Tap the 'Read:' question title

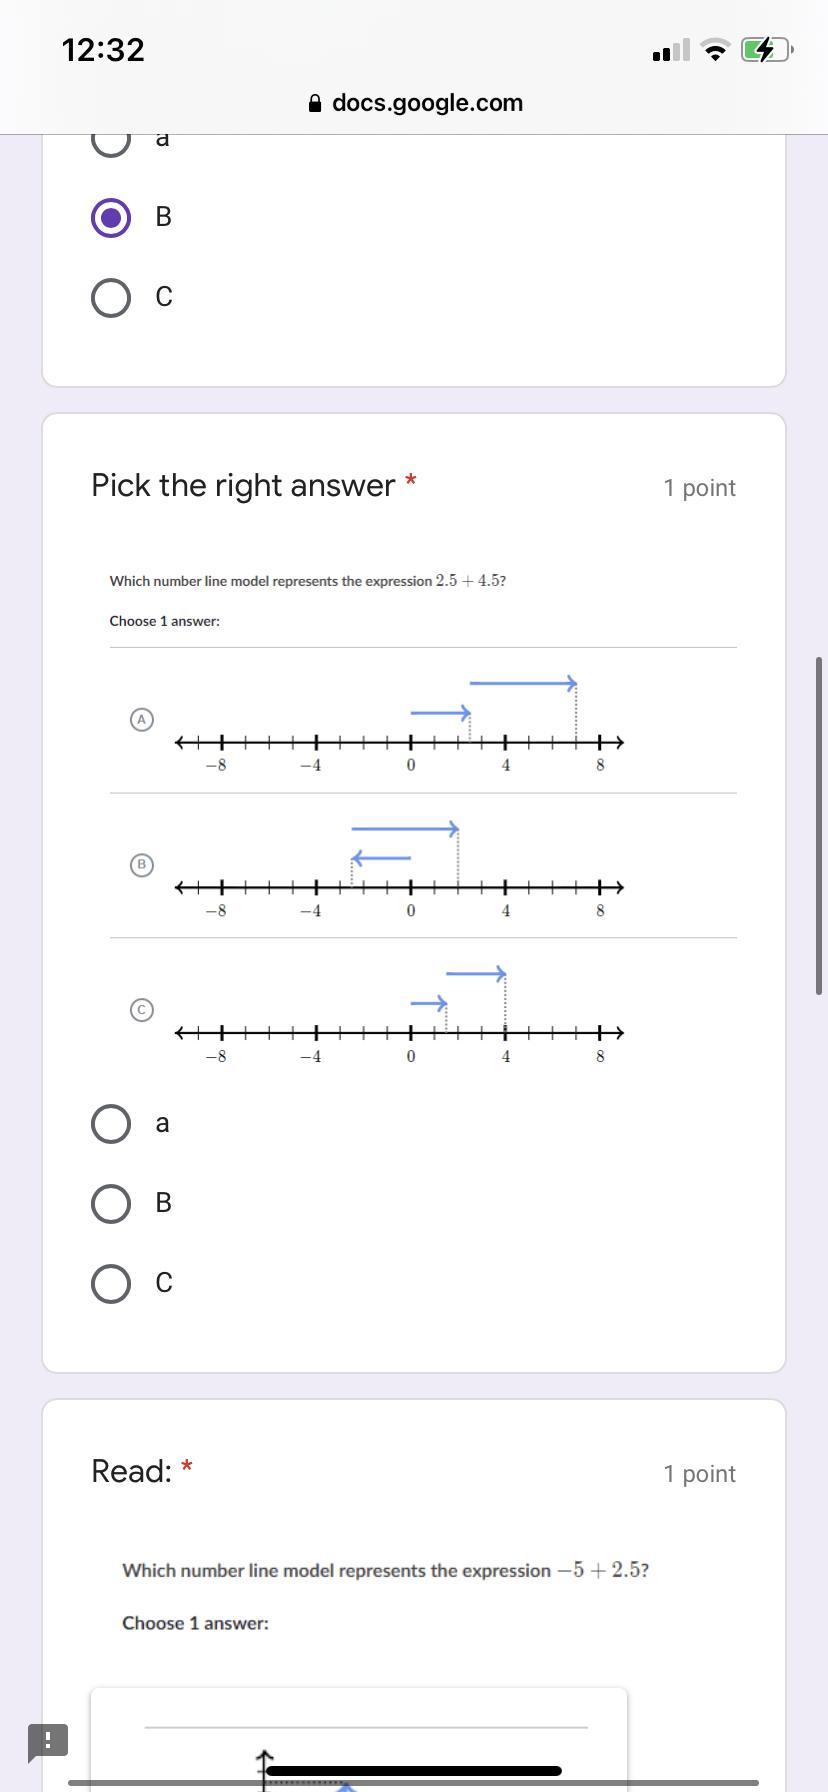[131, 1471]
